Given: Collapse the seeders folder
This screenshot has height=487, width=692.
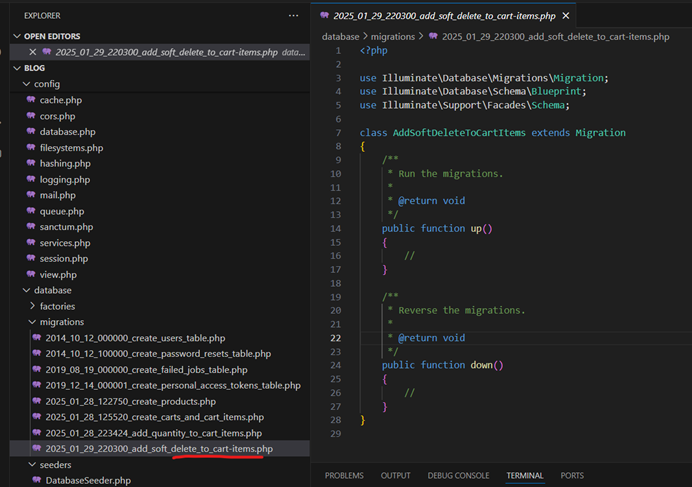Looking at the screenshot, I should point(32,464).
